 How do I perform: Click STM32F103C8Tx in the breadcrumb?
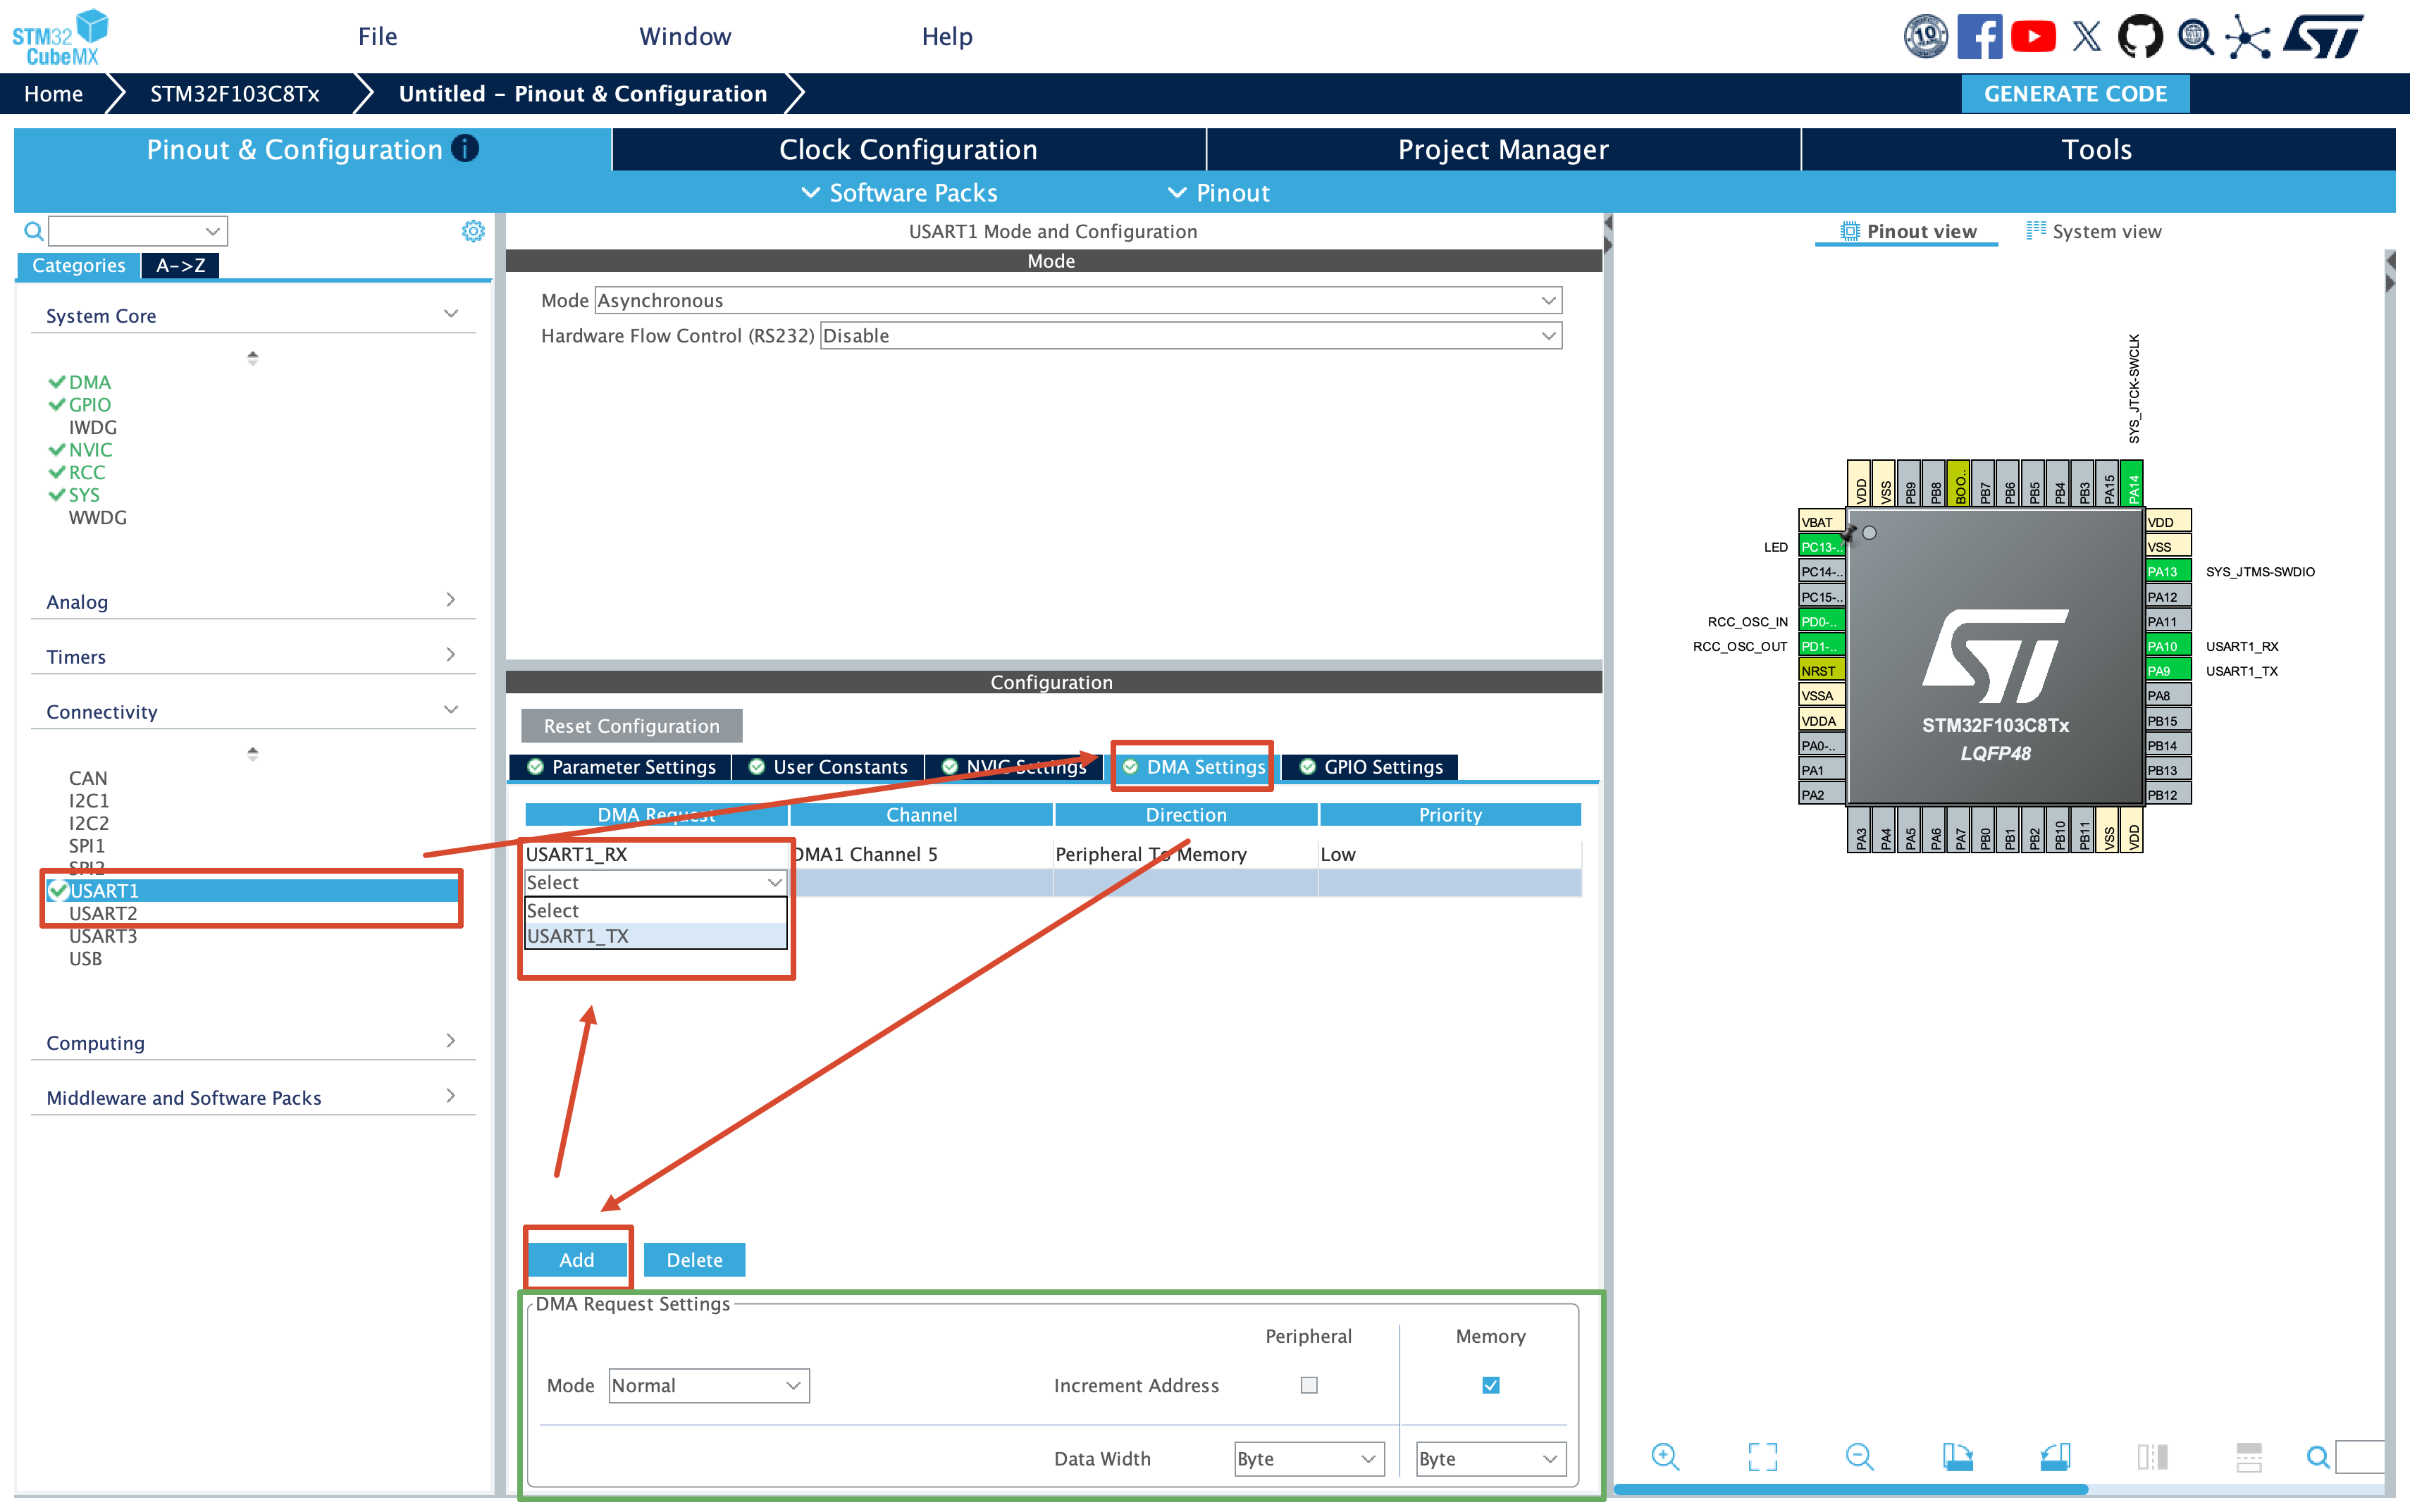(235, 93)
